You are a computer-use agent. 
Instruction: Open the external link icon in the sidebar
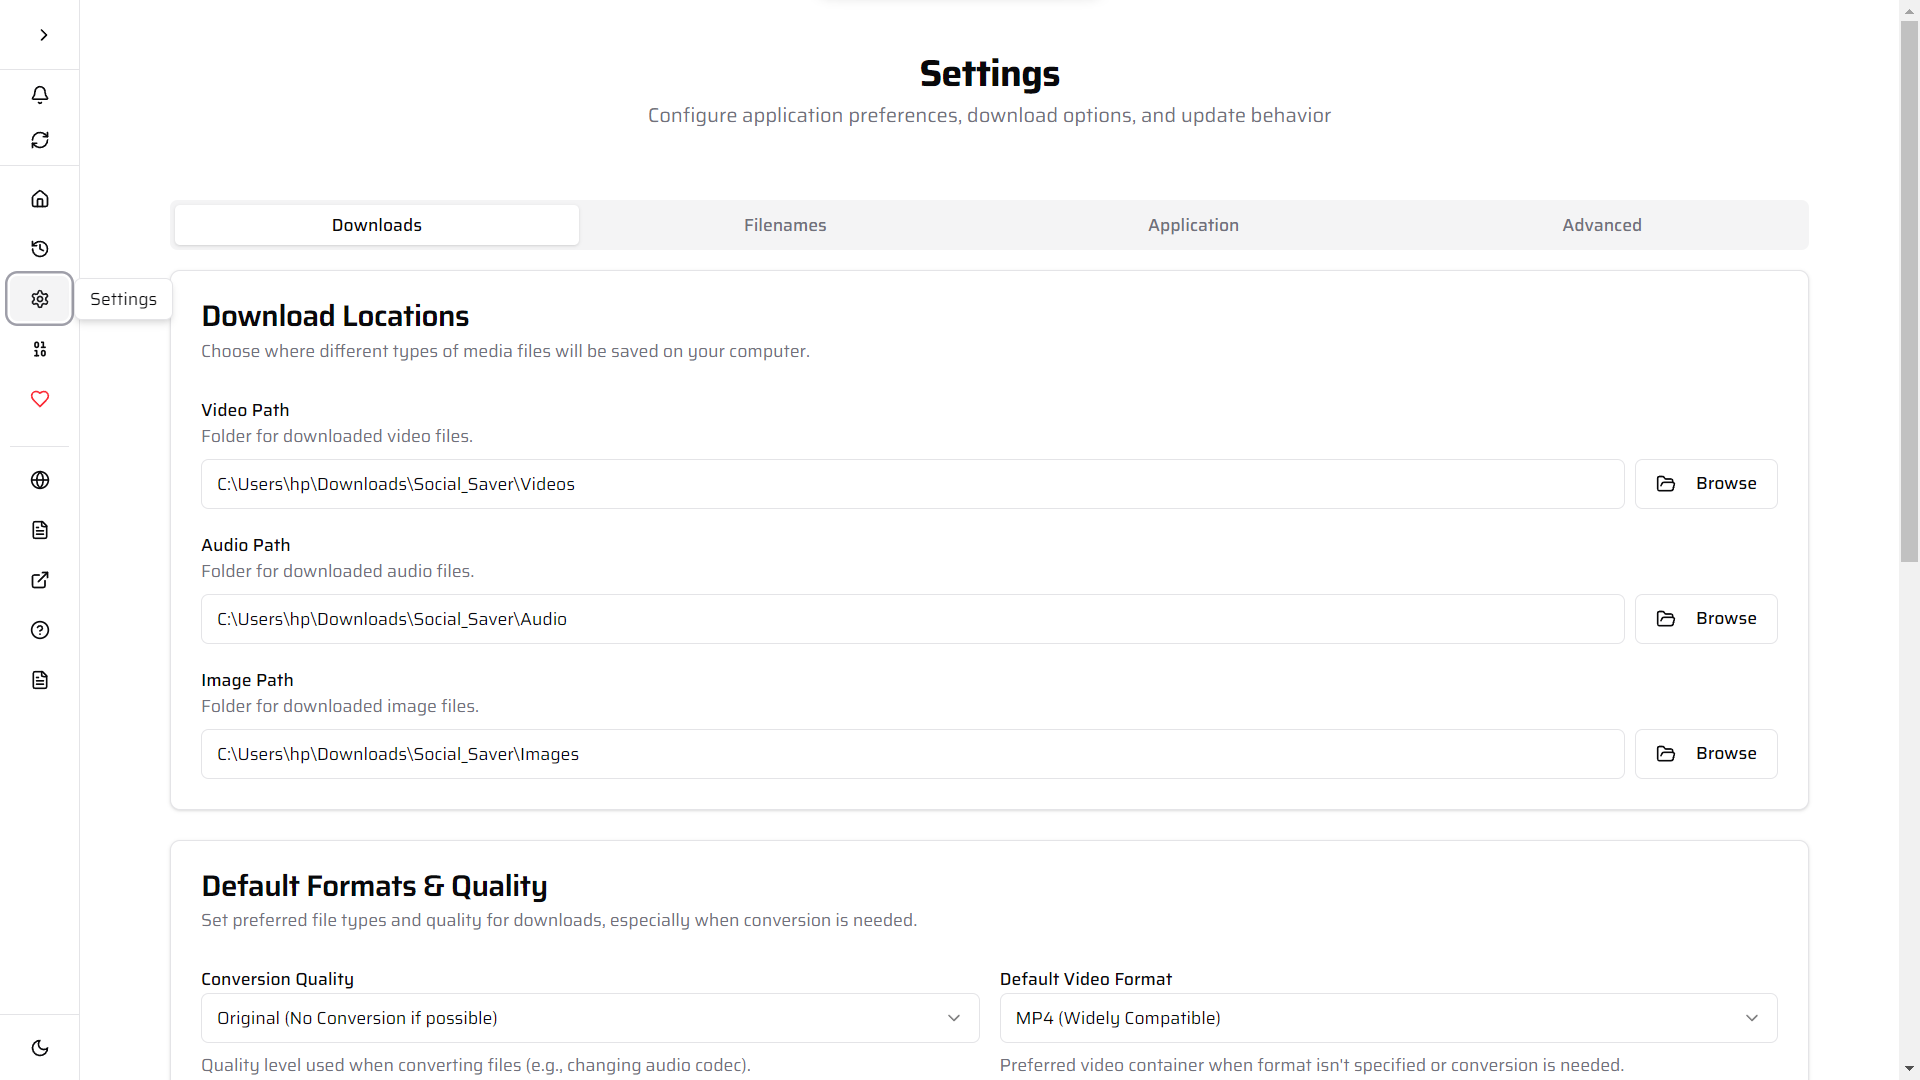[40, 580]
